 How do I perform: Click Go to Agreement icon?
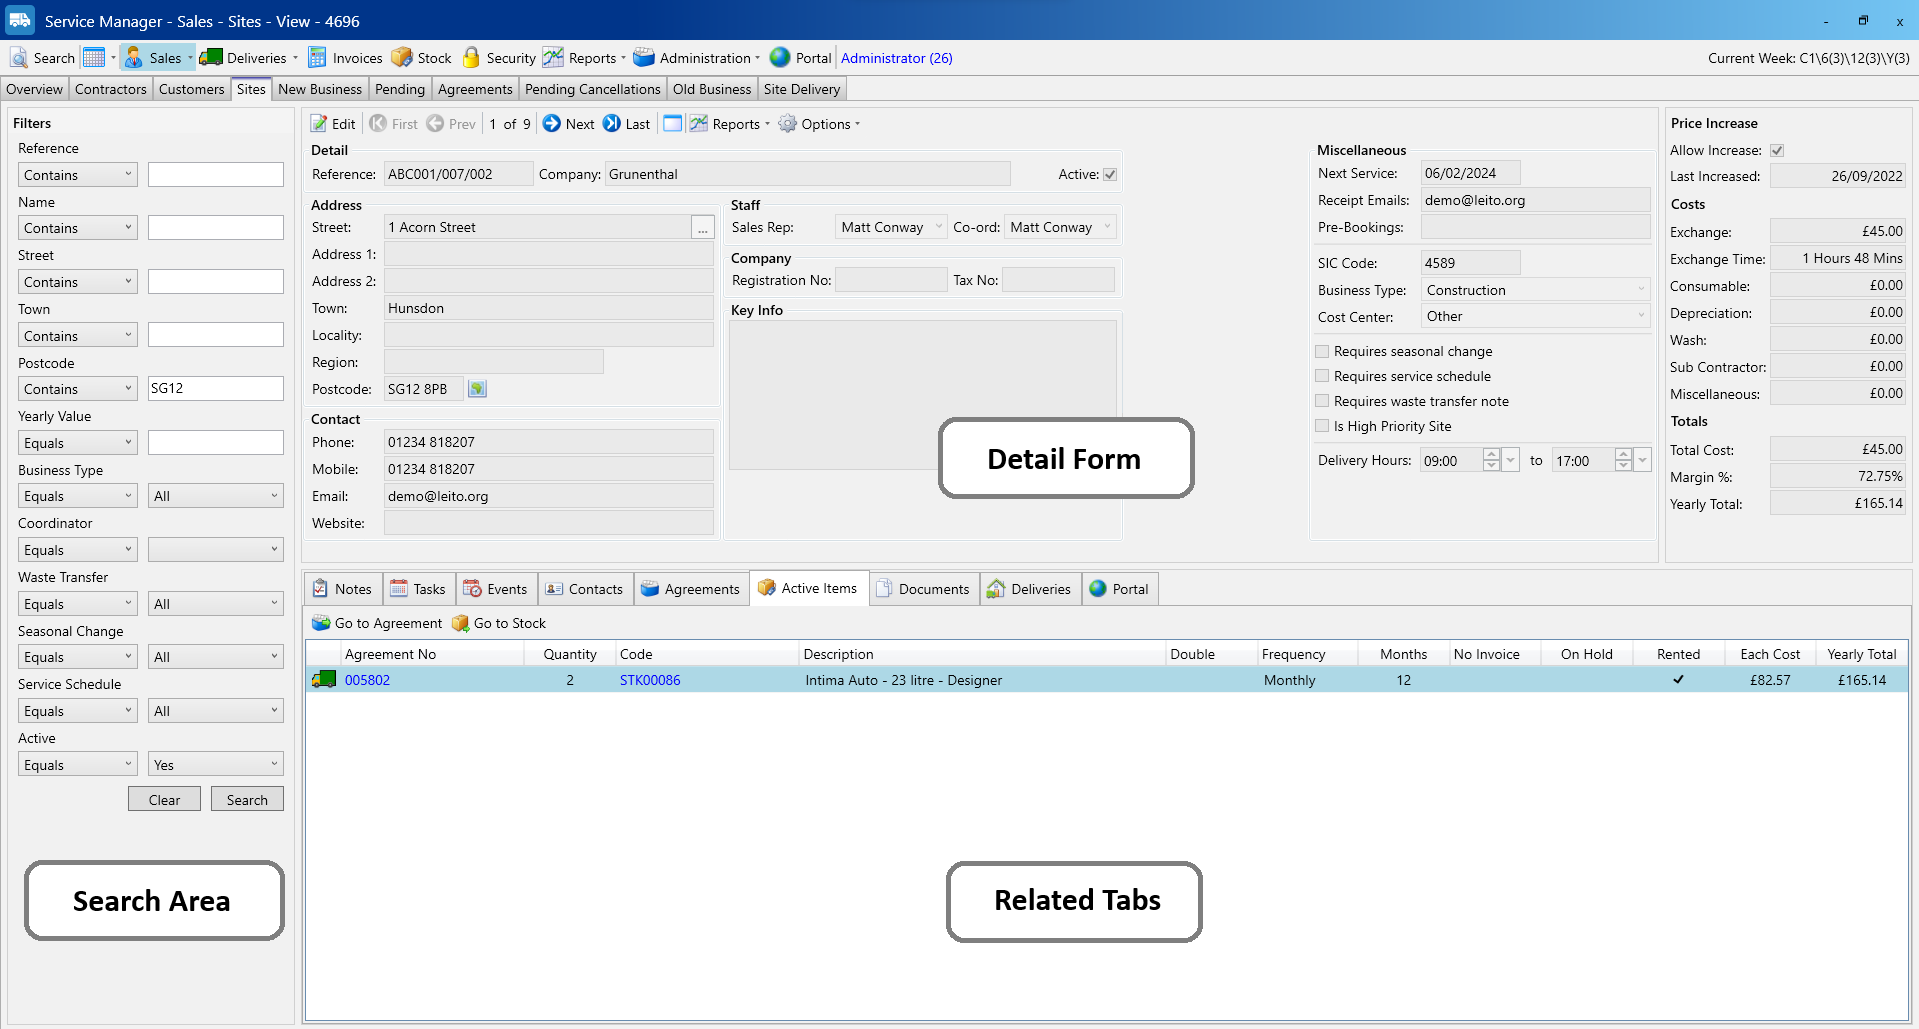click(x=321, y=623)
